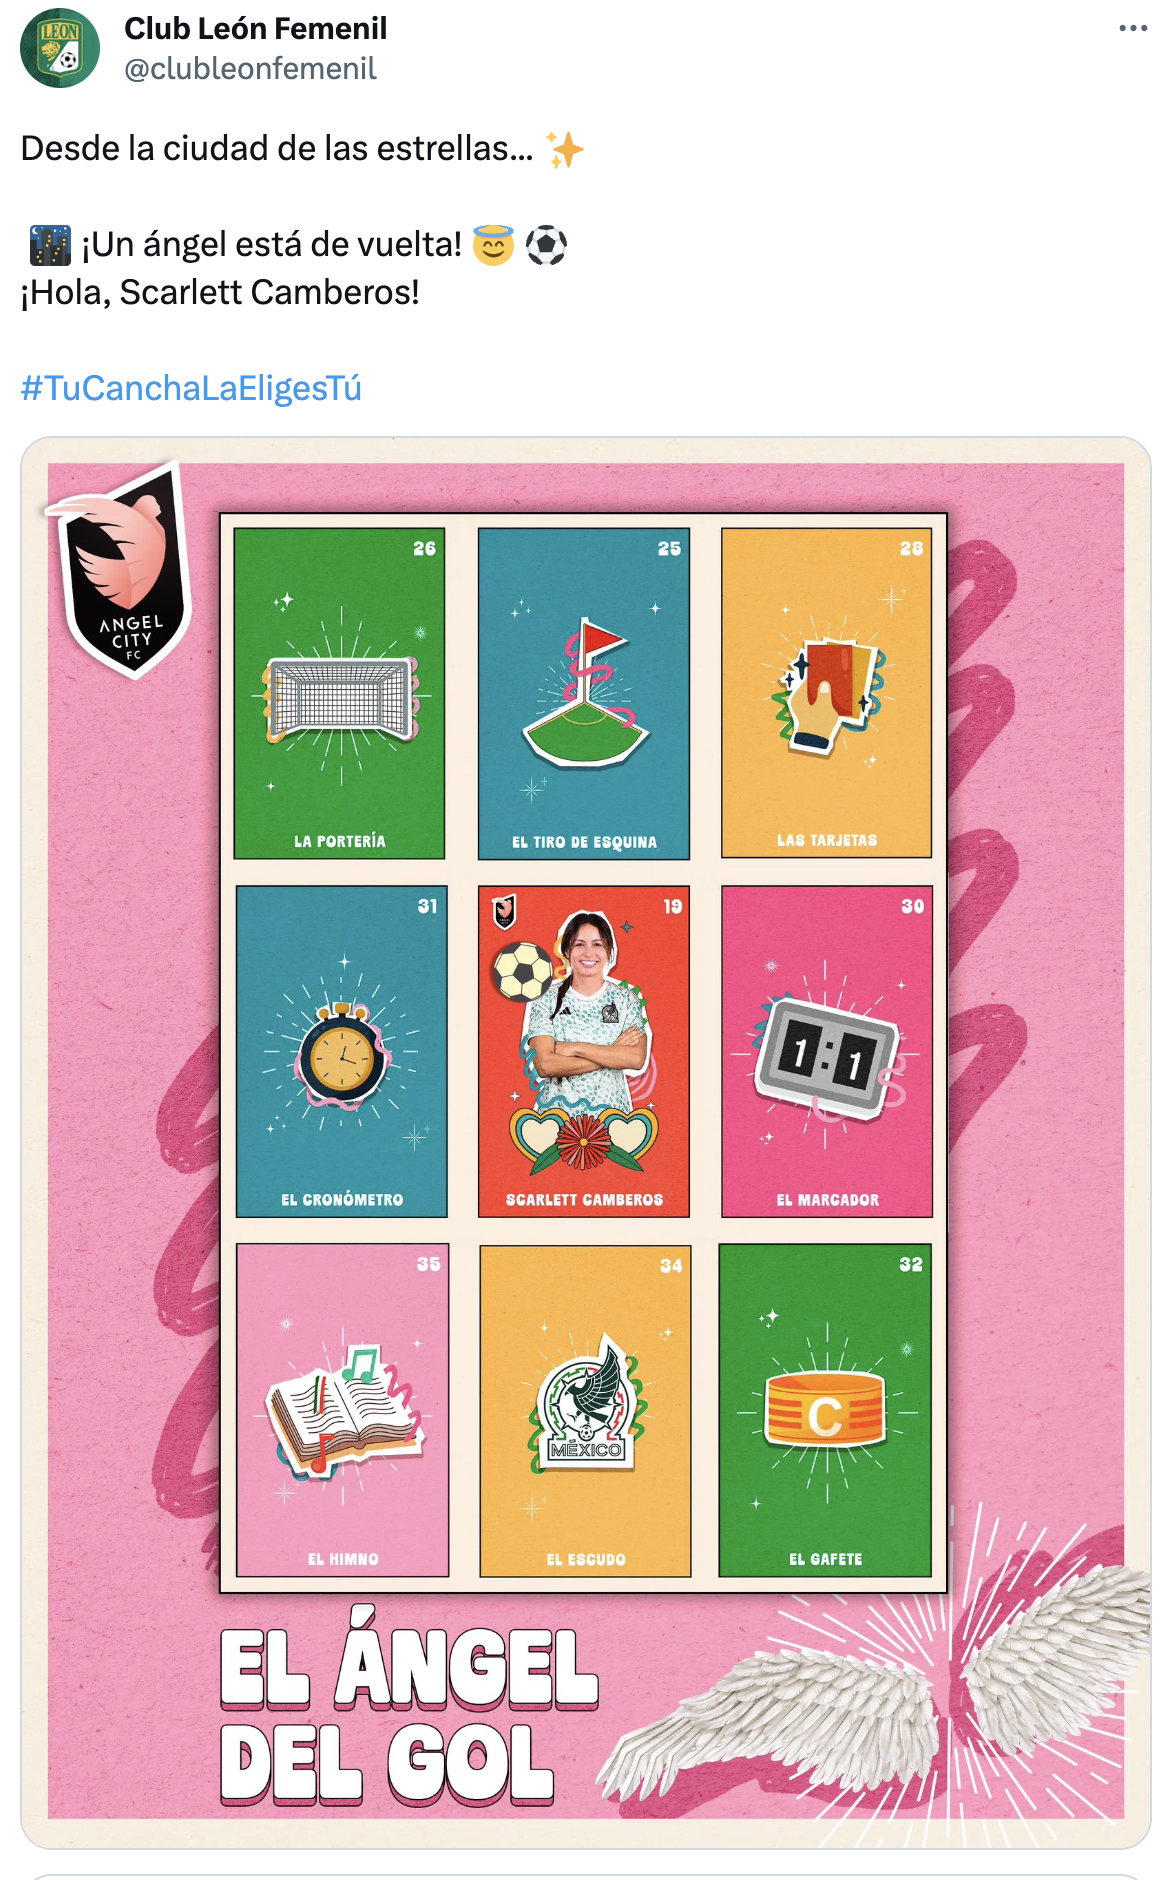
Task: Click the Scarlett Camberos player card
Action: click(x=584, y=1051)
